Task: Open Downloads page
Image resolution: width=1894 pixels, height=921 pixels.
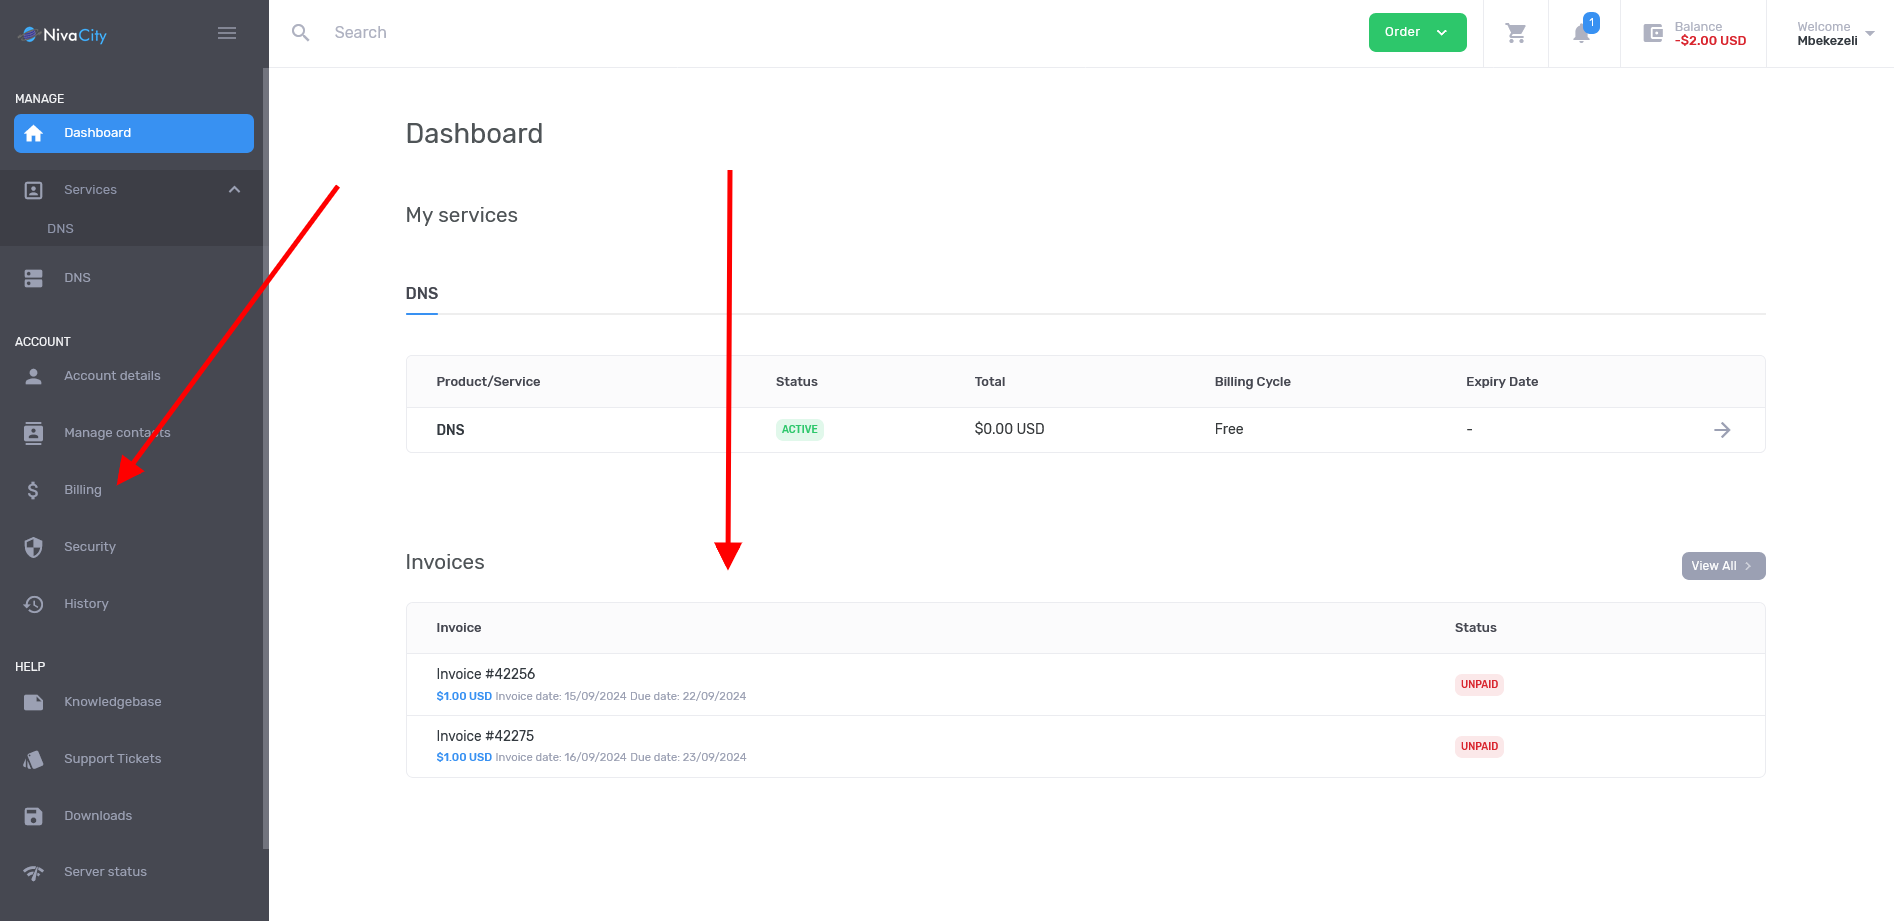Action: 98,816
